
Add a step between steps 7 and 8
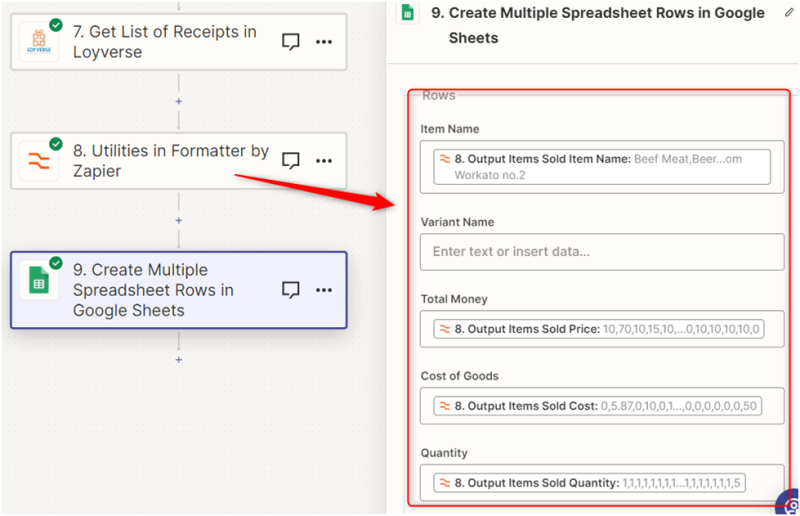pos(179,101)
